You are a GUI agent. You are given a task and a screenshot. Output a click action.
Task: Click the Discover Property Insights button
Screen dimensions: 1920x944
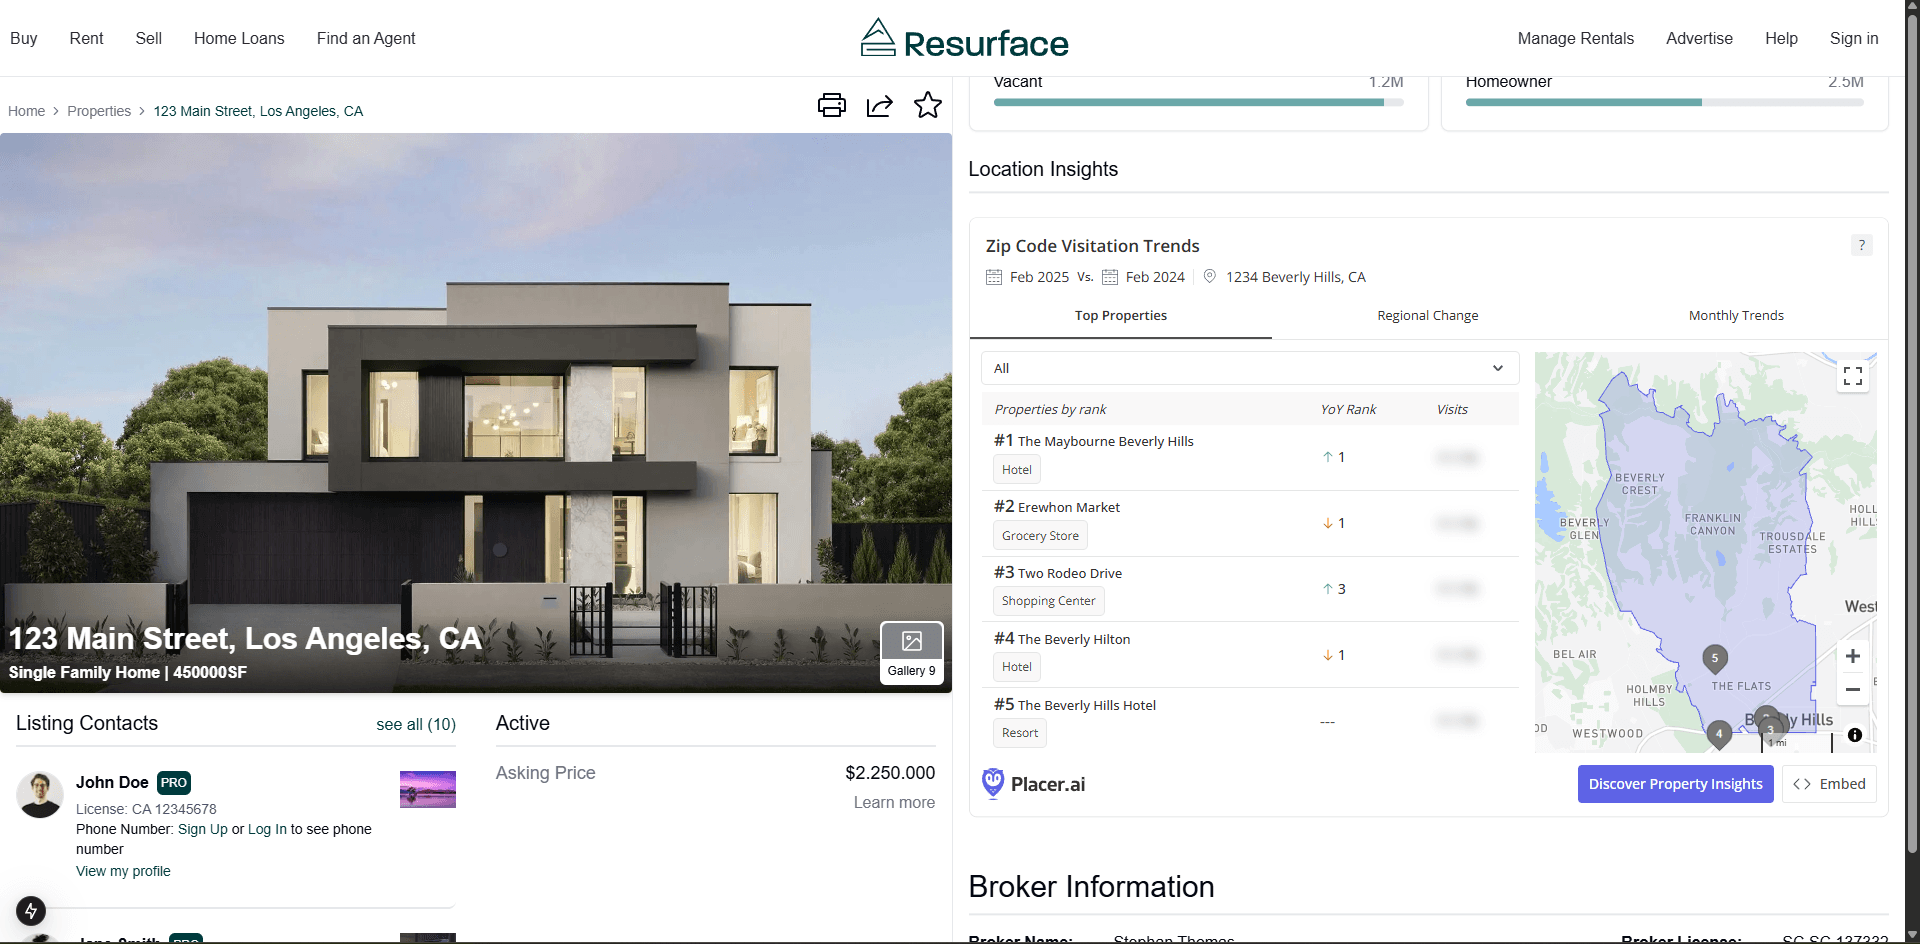(1675, 784)
